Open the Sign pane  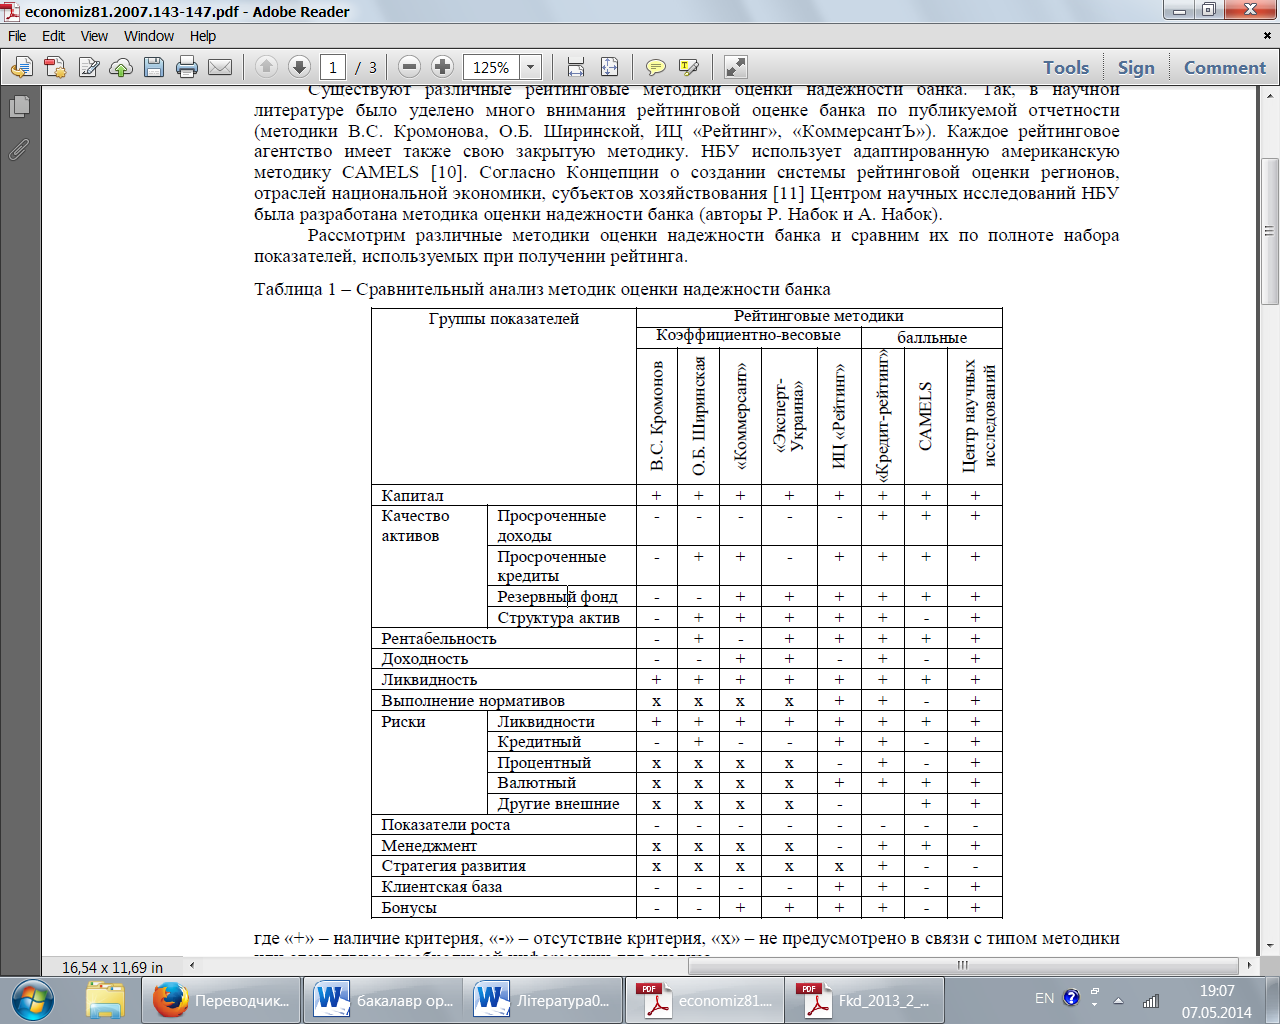pyautogui.click(x=1136, y=67)
